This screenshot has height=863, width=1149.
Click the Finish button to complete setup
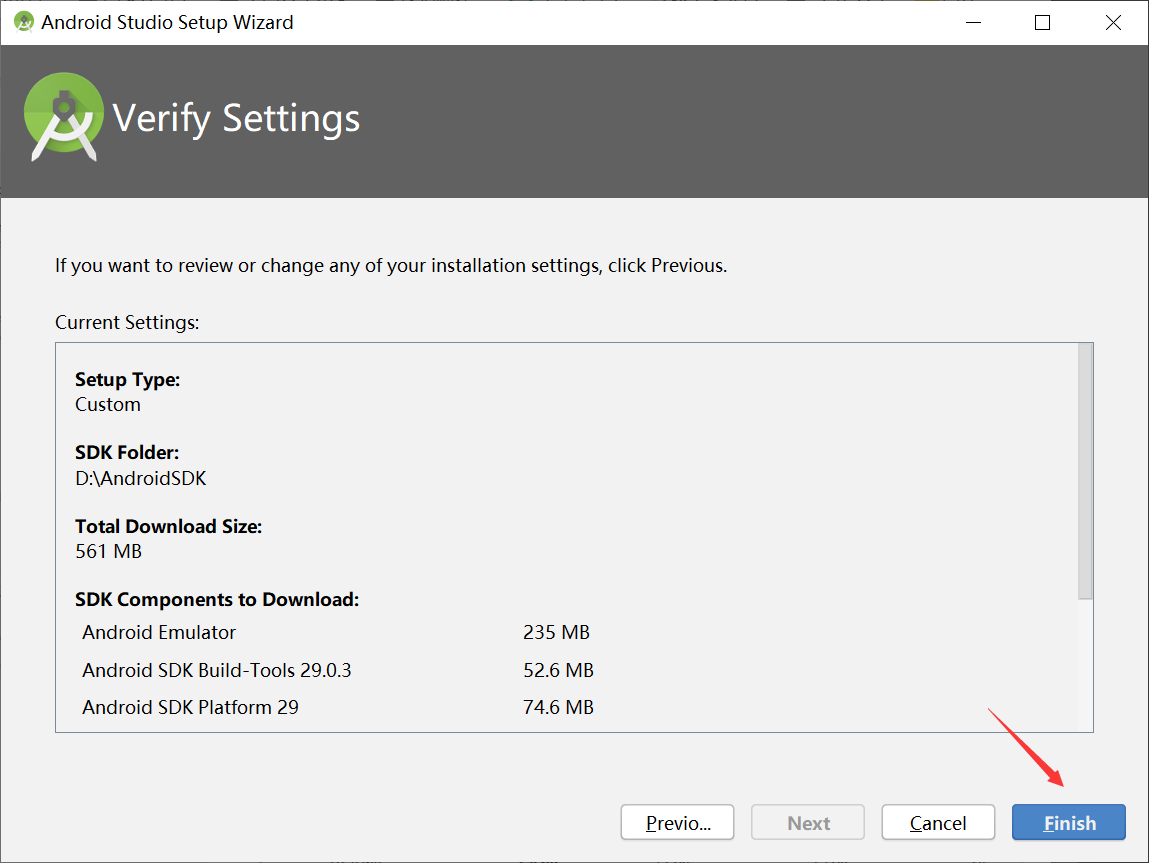pyautogui.click(x=1068, y=822)
